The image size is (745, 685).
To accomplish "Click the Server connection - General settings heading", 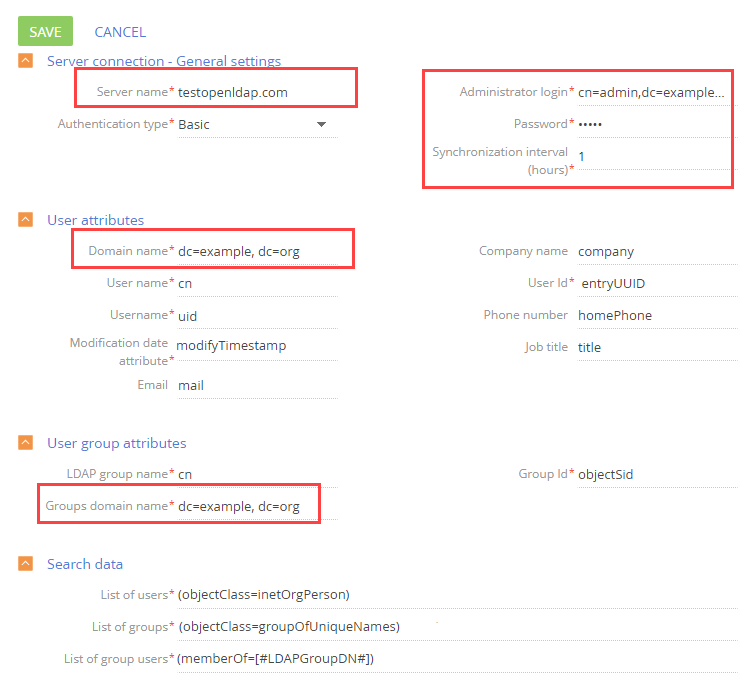I will (164, 61).
